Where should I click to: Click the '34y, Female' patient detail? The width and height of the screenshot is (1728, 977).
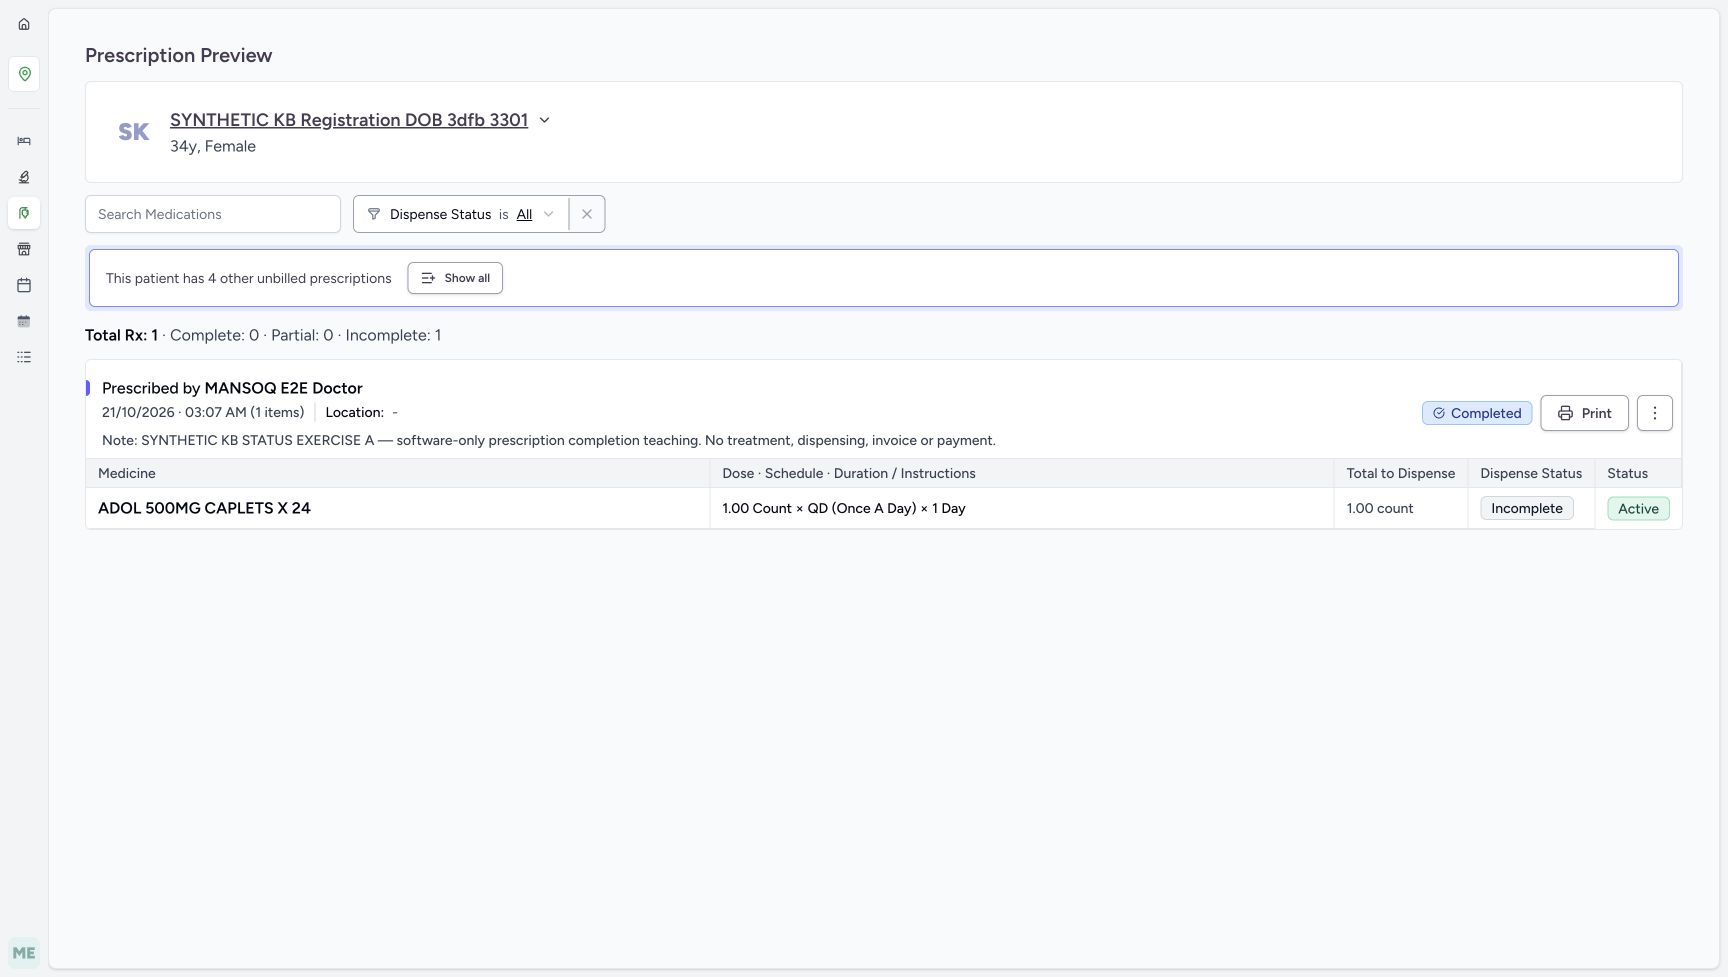213,146
